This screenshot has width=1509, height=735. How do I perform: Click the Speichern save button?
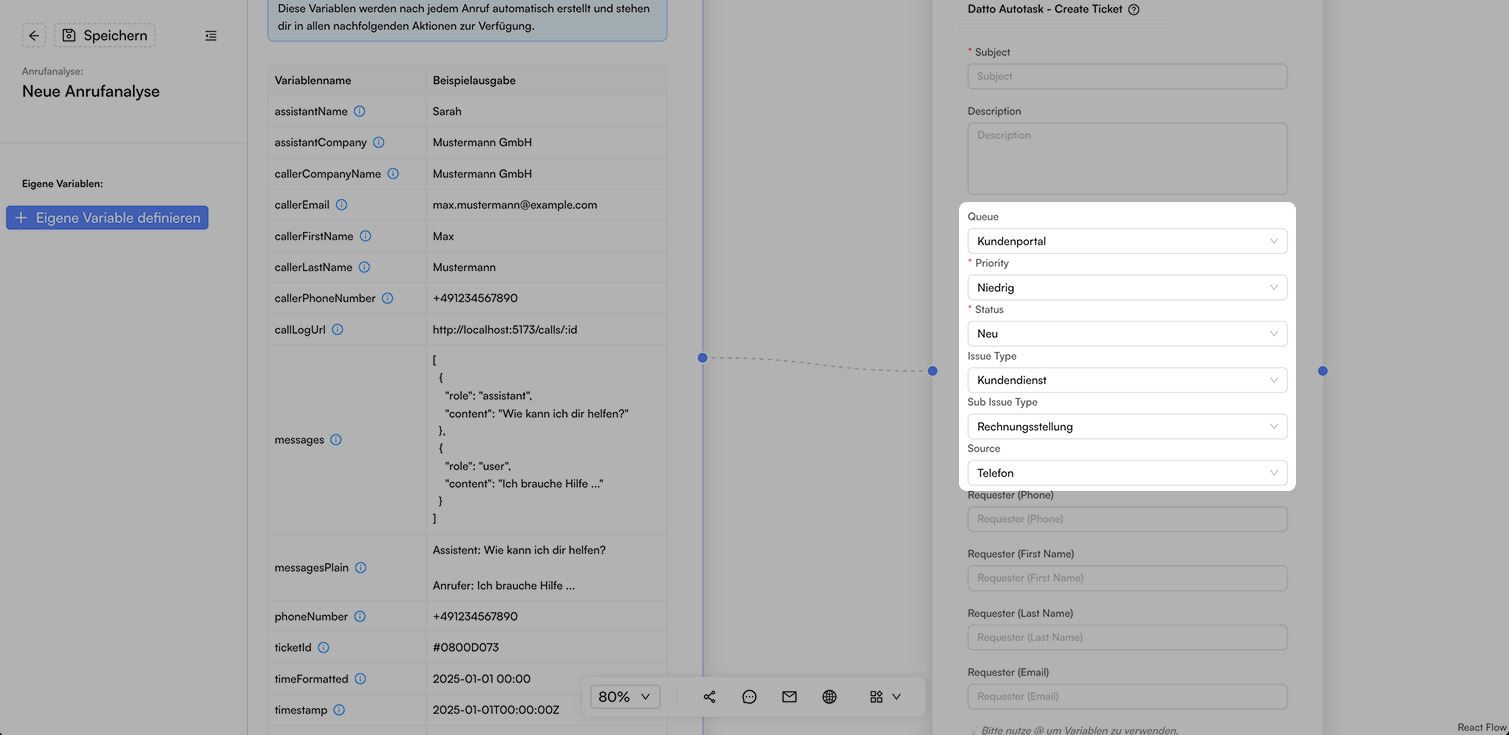[105, 36]
